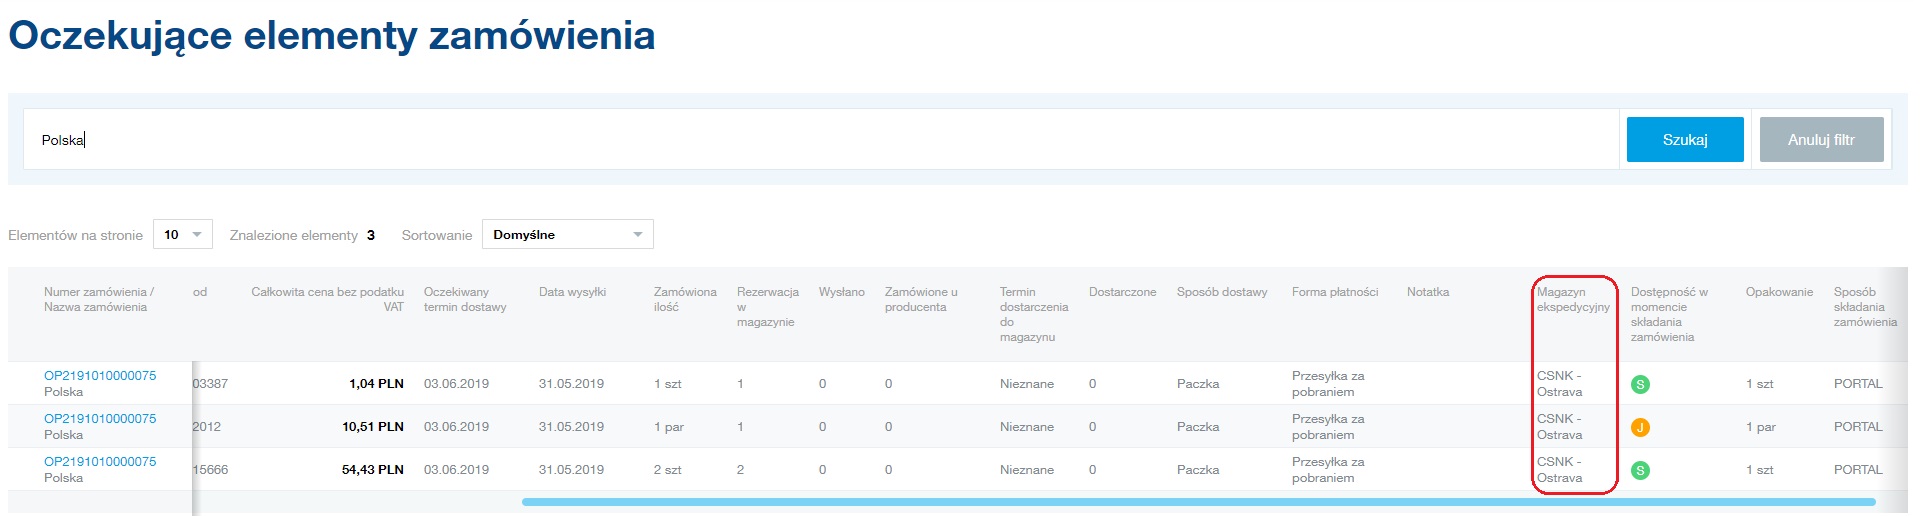The image size is (1920, 516).
Task: Click Sposób dostawy column header
Action: tap(1221, 292)
